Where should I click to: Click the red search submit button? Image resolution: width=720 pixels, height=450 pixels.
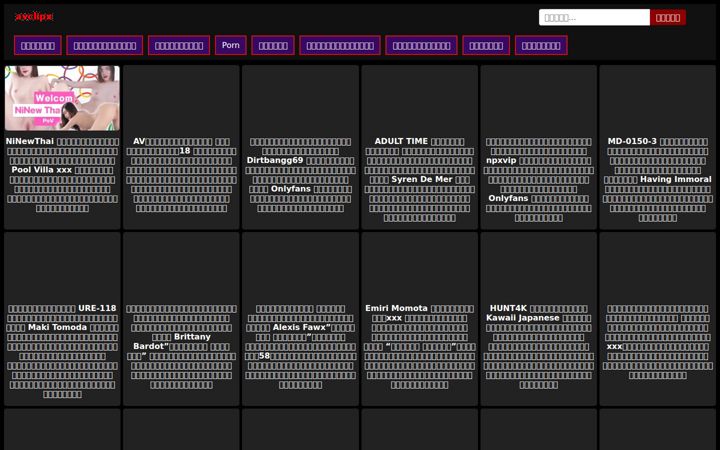click(668, 18)
